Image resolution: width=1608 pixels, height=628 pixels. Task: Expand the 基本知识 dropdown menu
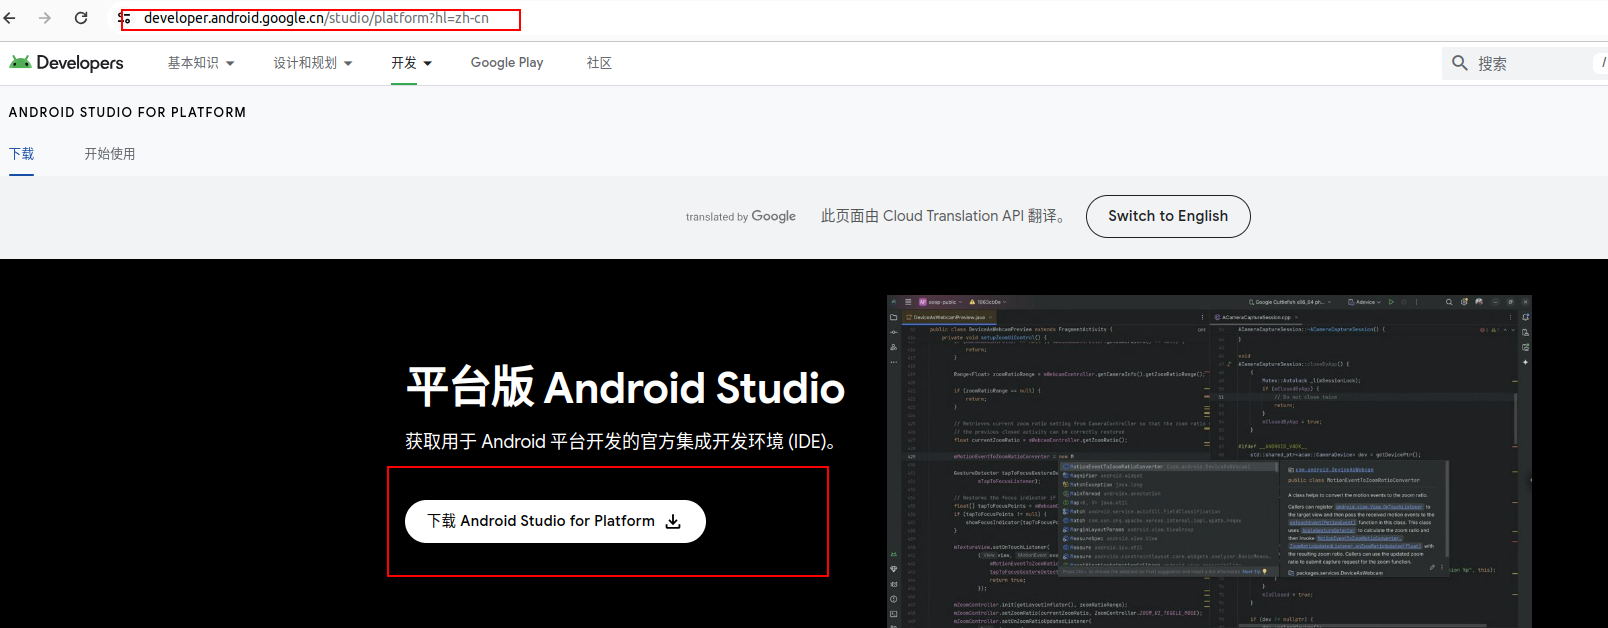click(201, 63)
